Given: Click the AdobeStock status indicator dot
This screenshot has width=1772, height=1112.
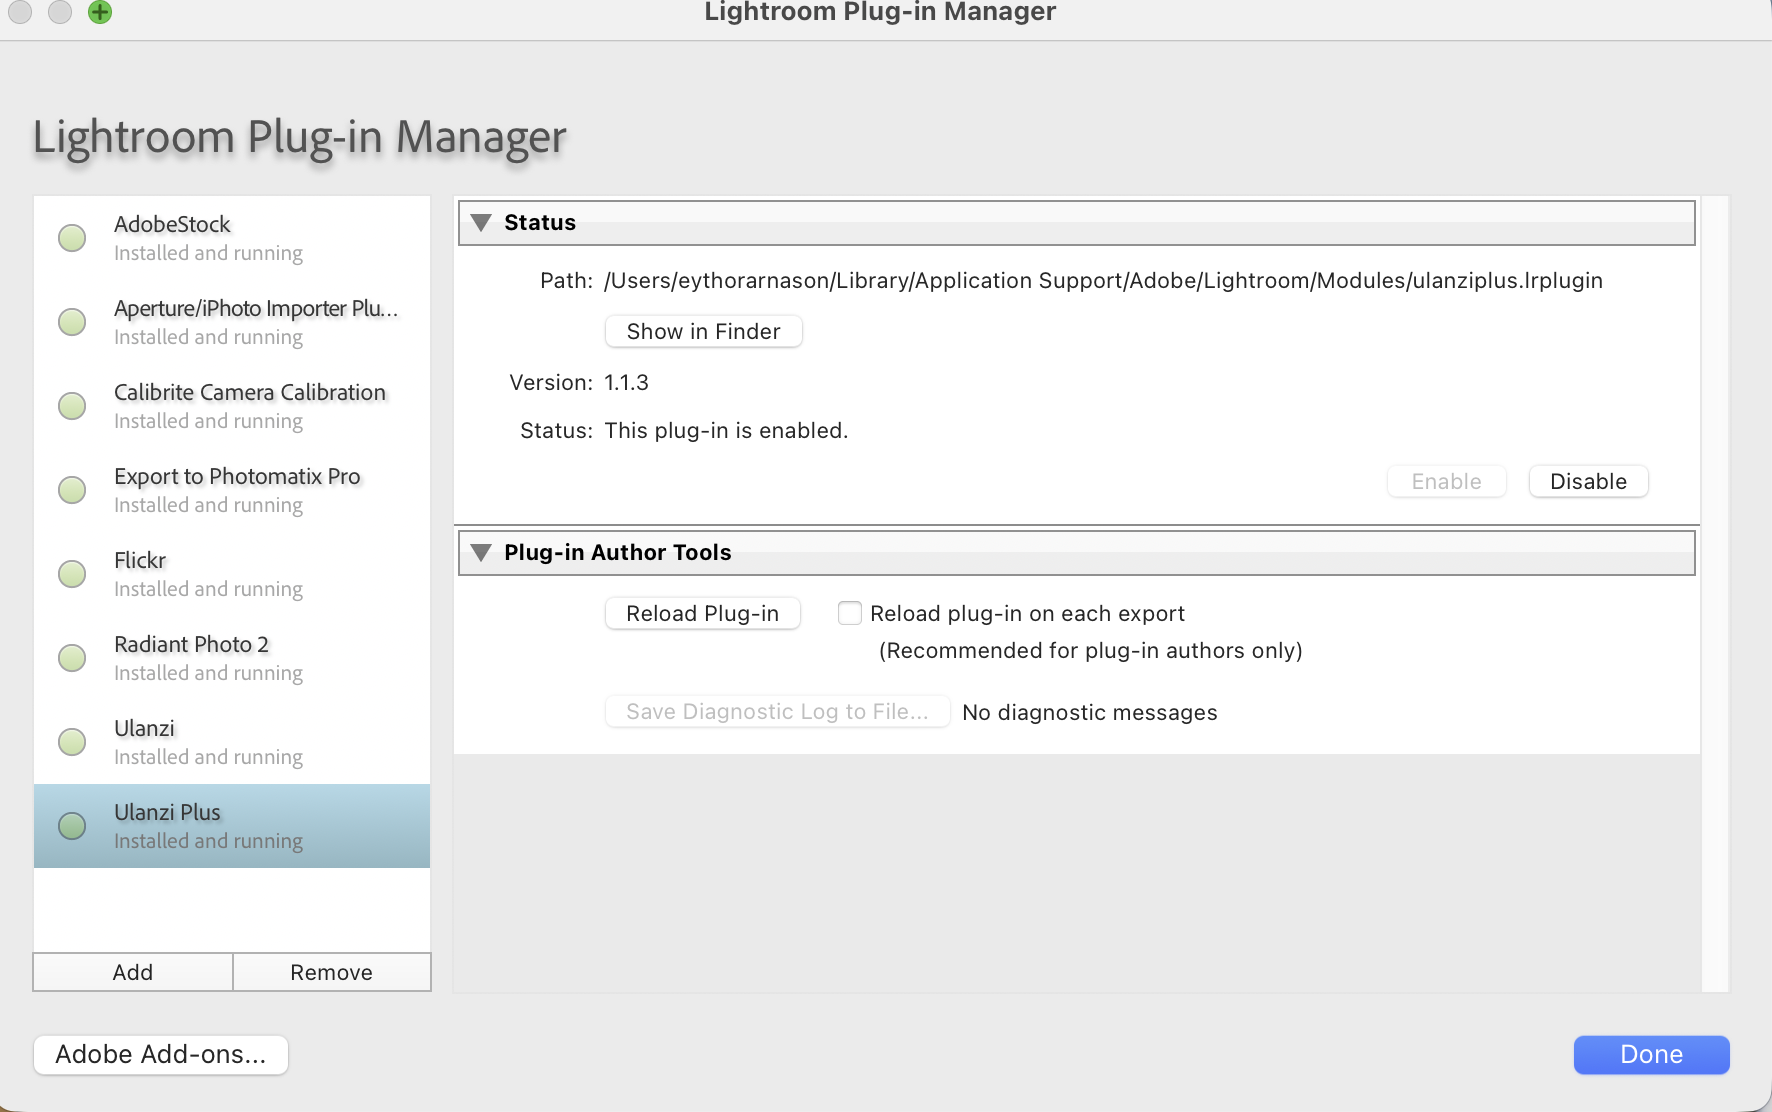Looking at the screenshot, I should [x=72, y=238].
